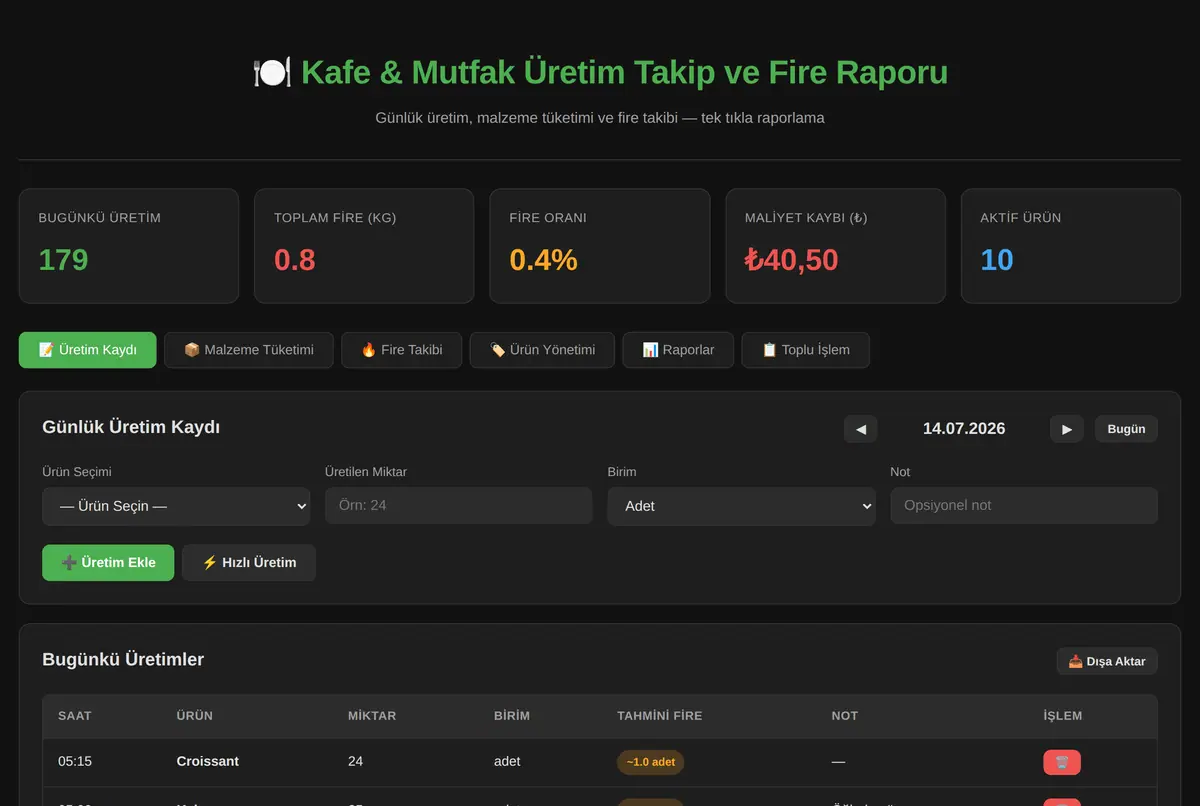The height and width of the screenshot is (806, 1200).
Task: Click the İşlem column header
Action: pyautogui.click(x=1063, y=716)
